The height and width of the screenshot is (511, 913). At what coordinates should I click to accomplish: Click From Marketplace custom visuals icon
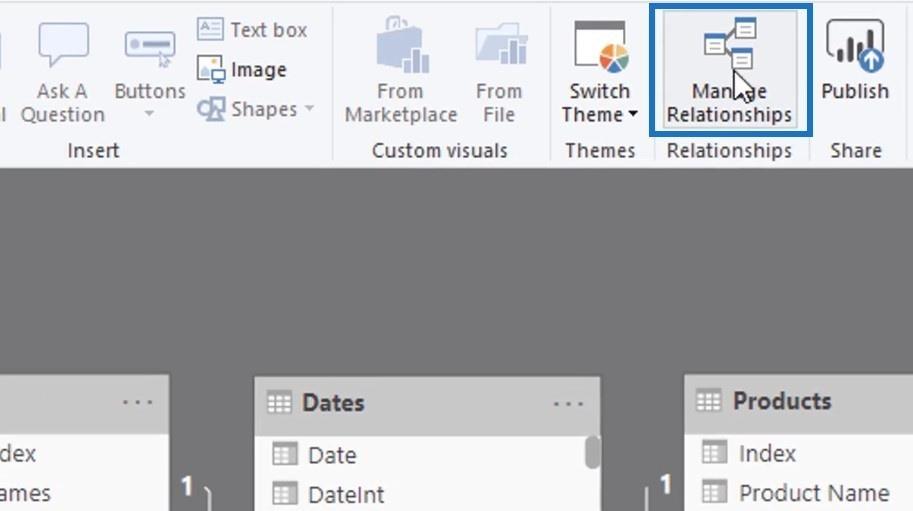401,47
